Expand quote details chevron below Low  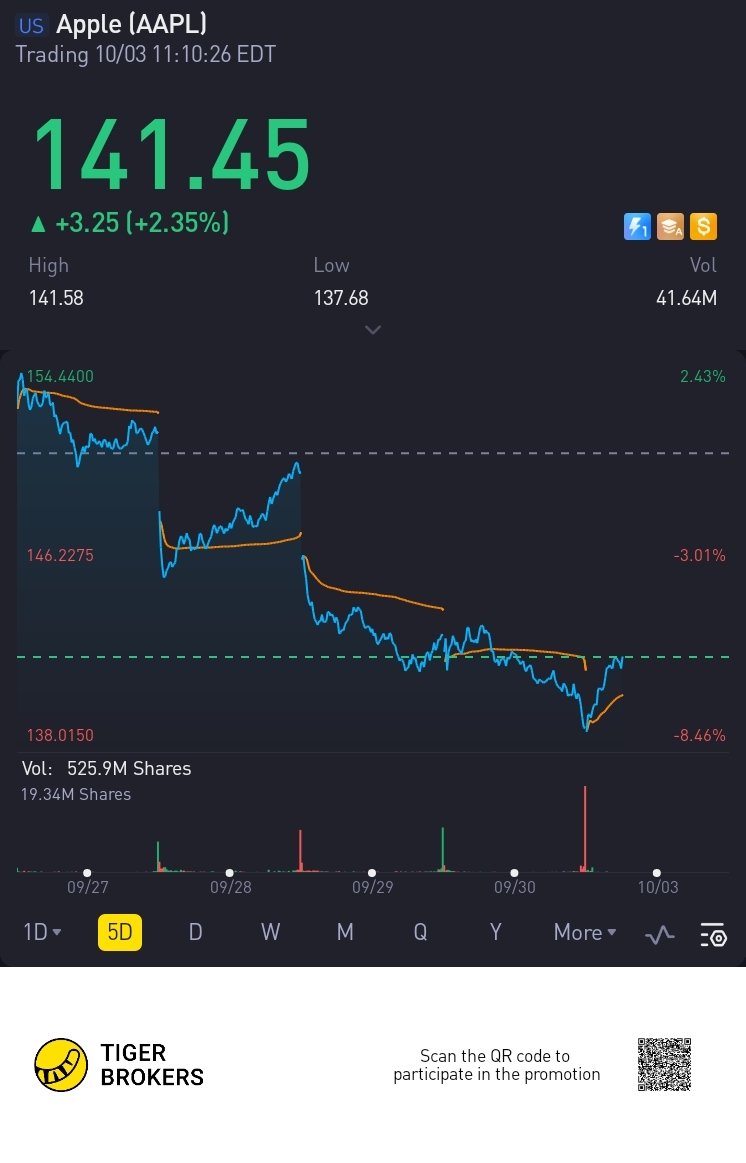click(x=373, y=329)
